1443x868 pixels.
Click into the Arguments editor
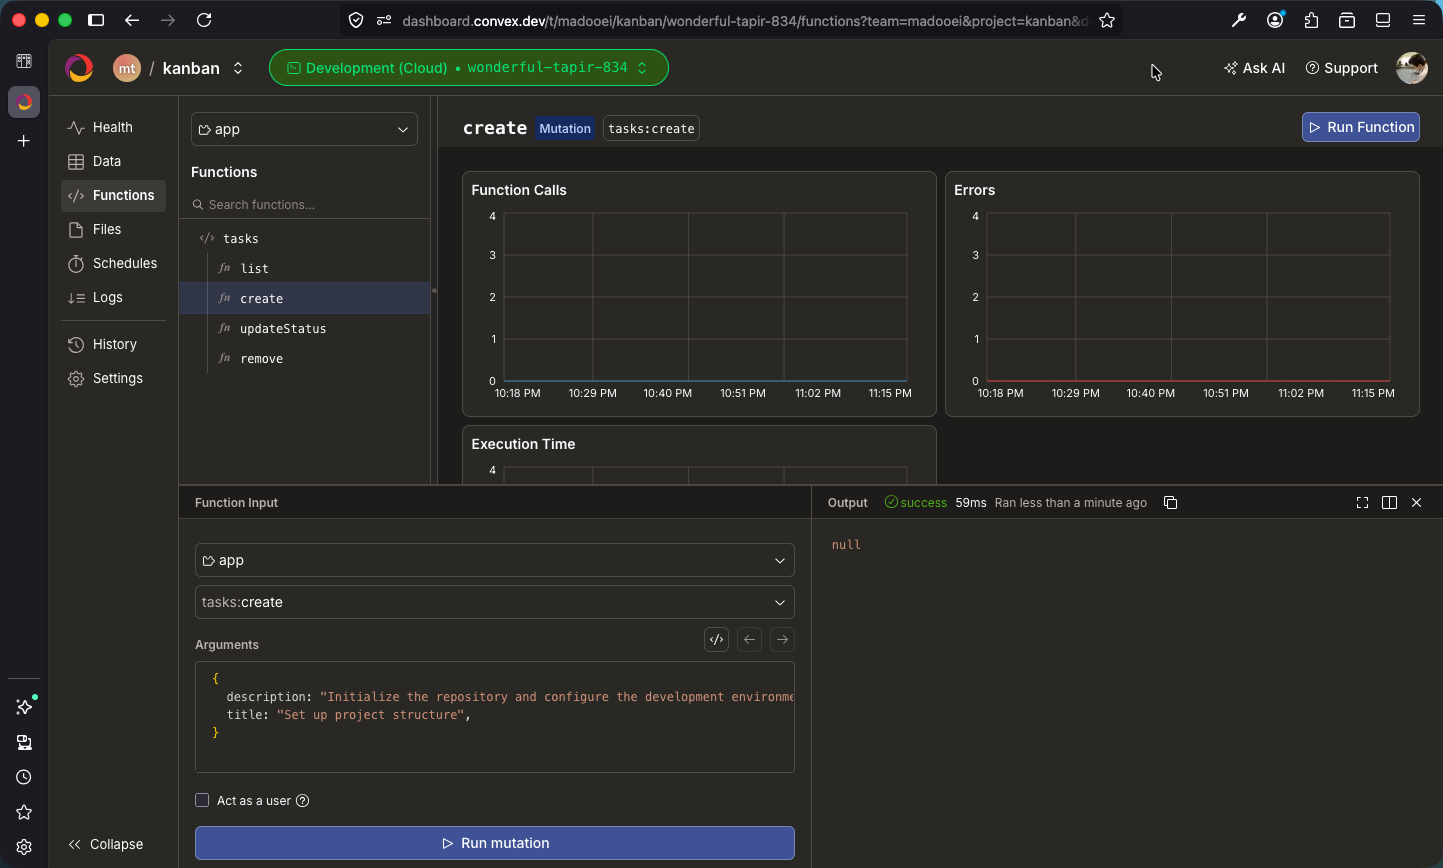pos(494,716)
